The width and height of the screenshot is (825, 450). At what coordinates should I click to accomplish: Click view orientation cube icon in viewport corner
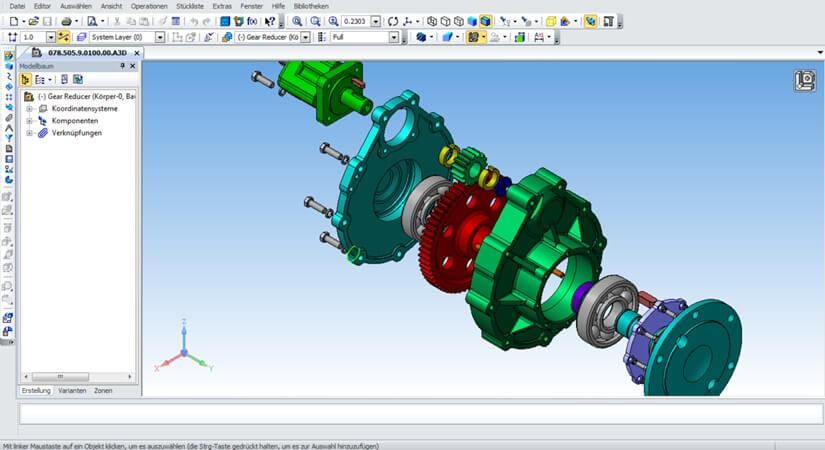click(805, 81)
